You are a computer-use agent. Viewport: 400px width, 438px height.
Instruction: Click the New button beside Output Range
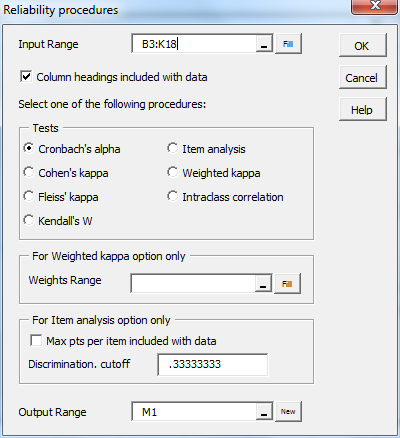click(x=288, y=412)
